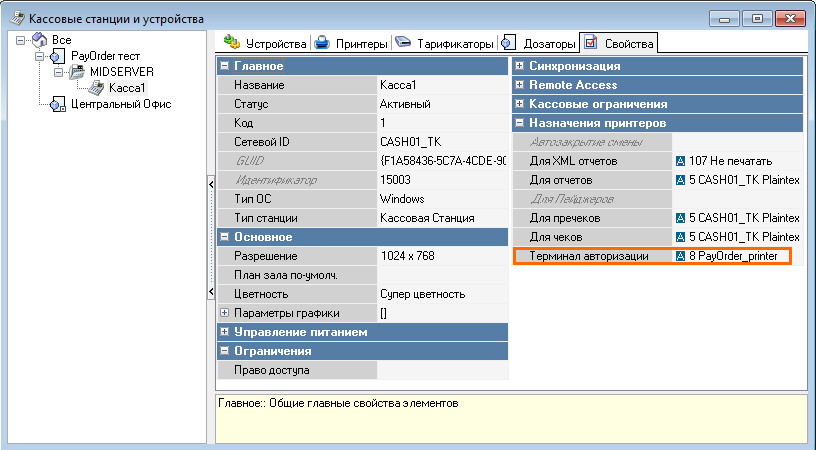
Task: Expand the Синхронизация section
Action: [520, 66]
